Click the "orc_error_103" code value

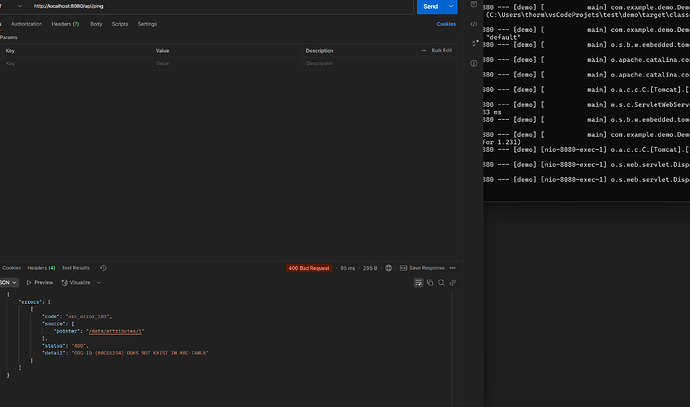(88, 316)
